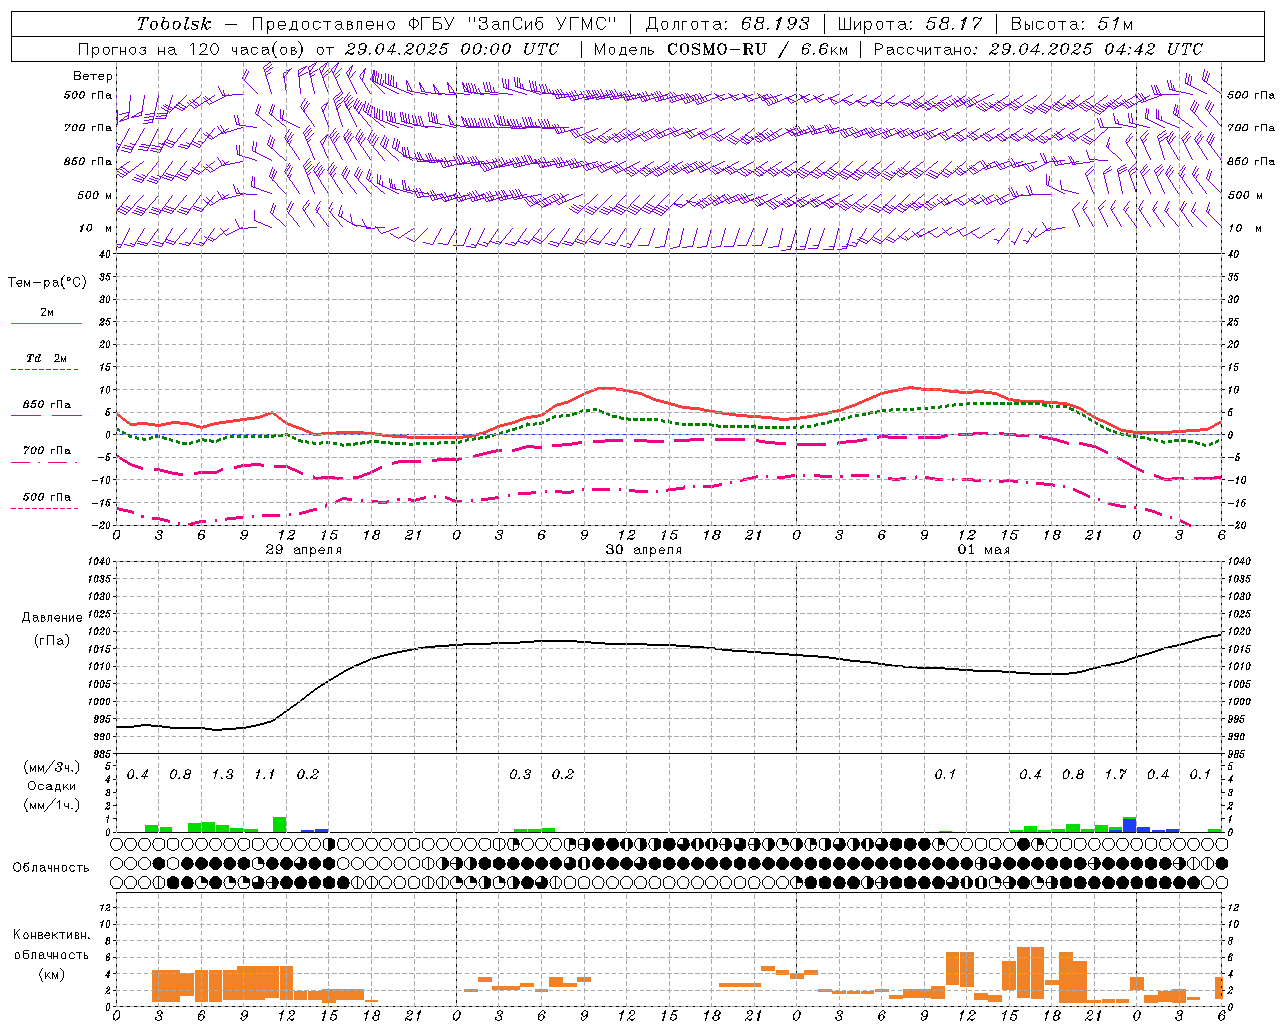This screenshot has height=1024, width=1280.
Task: Click the 'Долгота: 68.193' longitude value
Action: pos(728,24)
